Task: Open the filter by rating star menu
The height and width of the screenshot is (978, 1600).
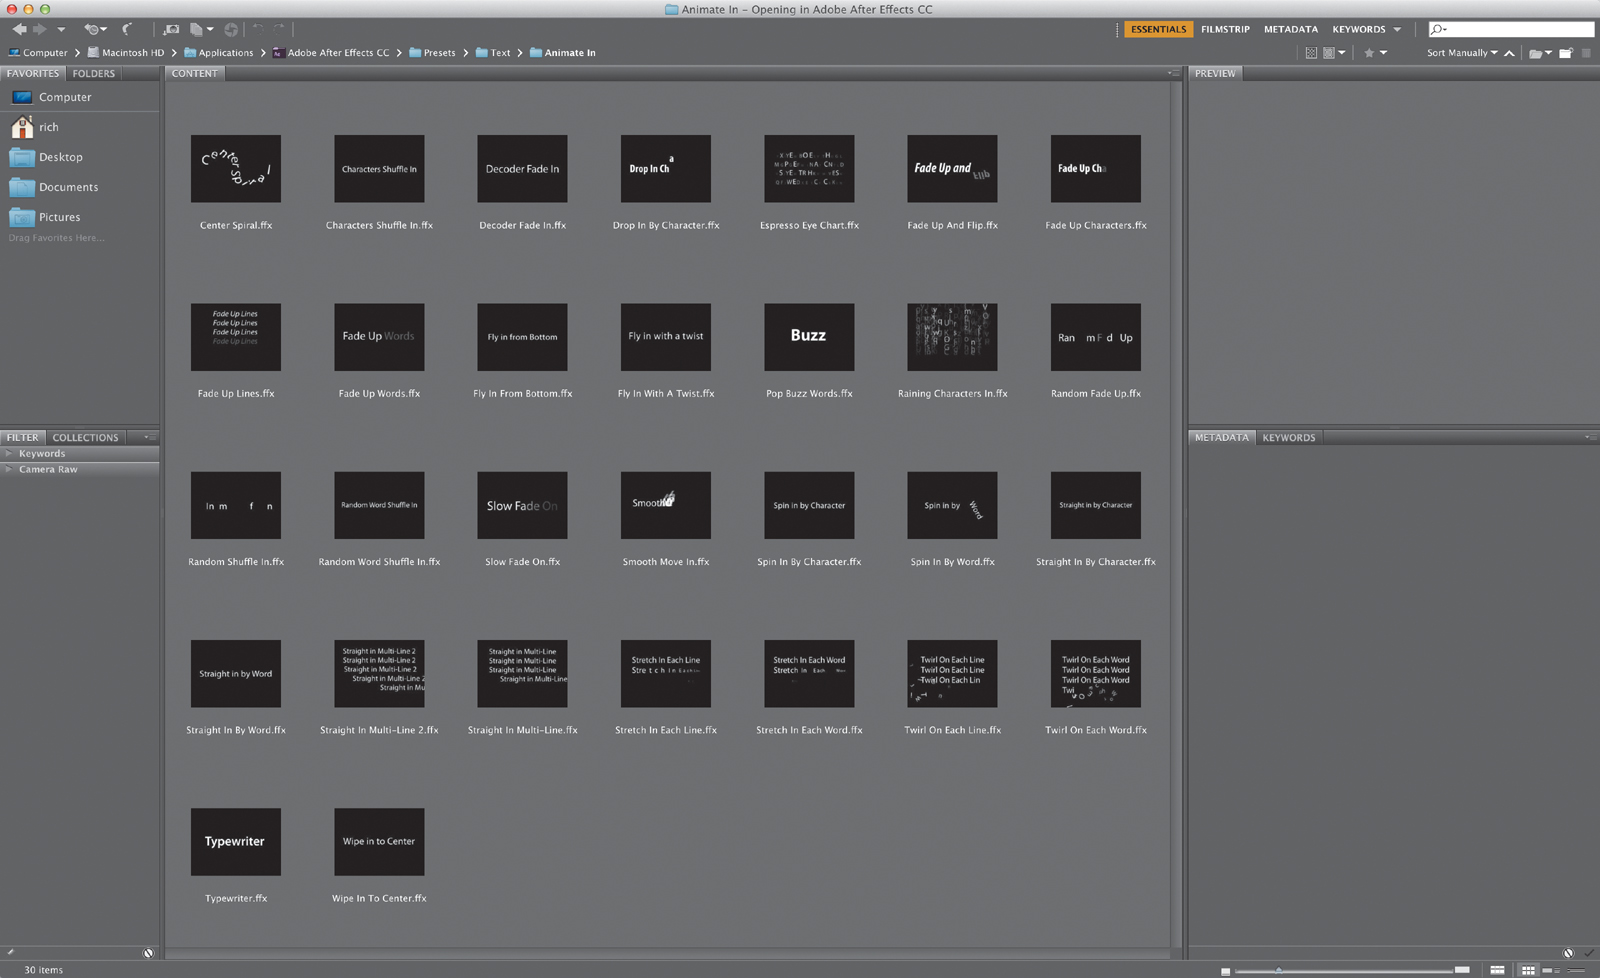Action: [x=1376, y=53]
